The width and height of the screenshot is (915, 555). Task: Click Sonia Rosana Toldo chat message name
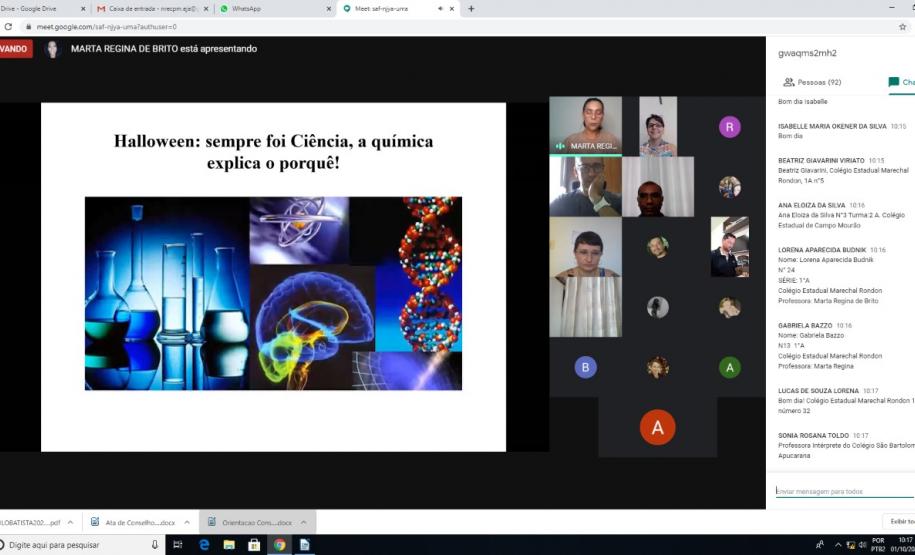[x=813, y=435]
